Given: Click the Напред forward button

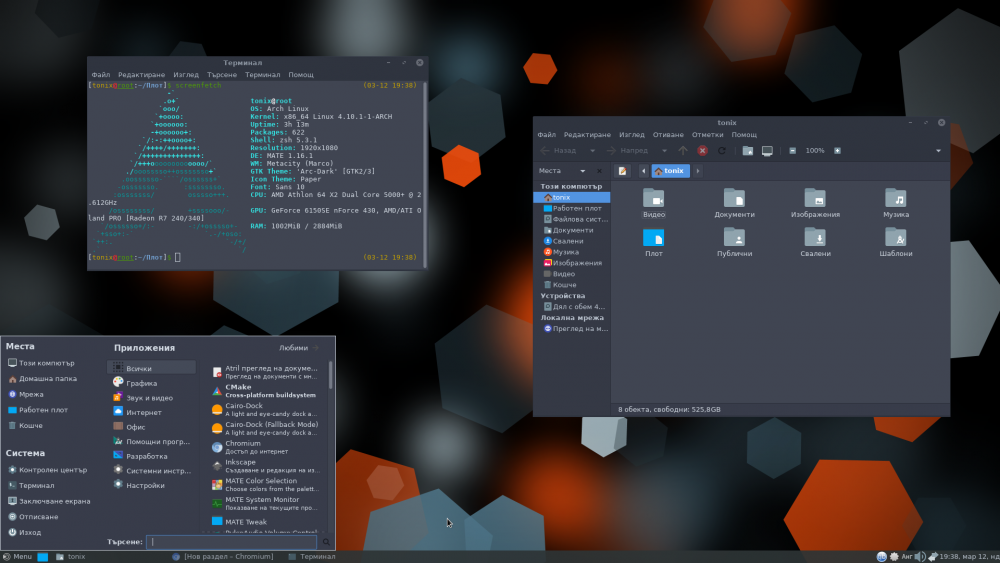Looking at the screenshot, I should coord(628,150).
